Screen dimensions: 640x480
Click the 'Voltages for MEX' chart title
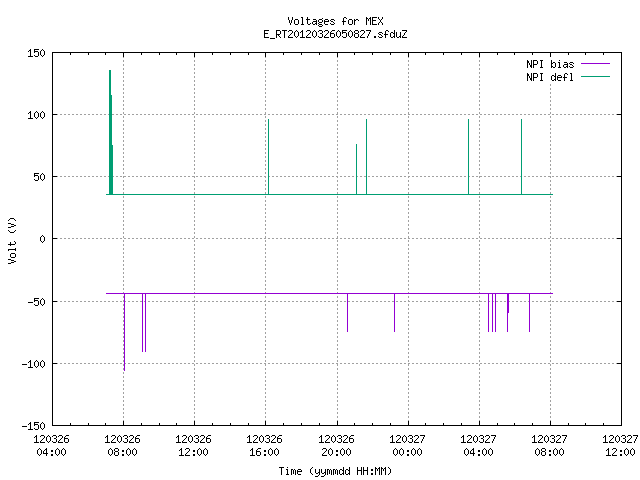tap(335, 21)
